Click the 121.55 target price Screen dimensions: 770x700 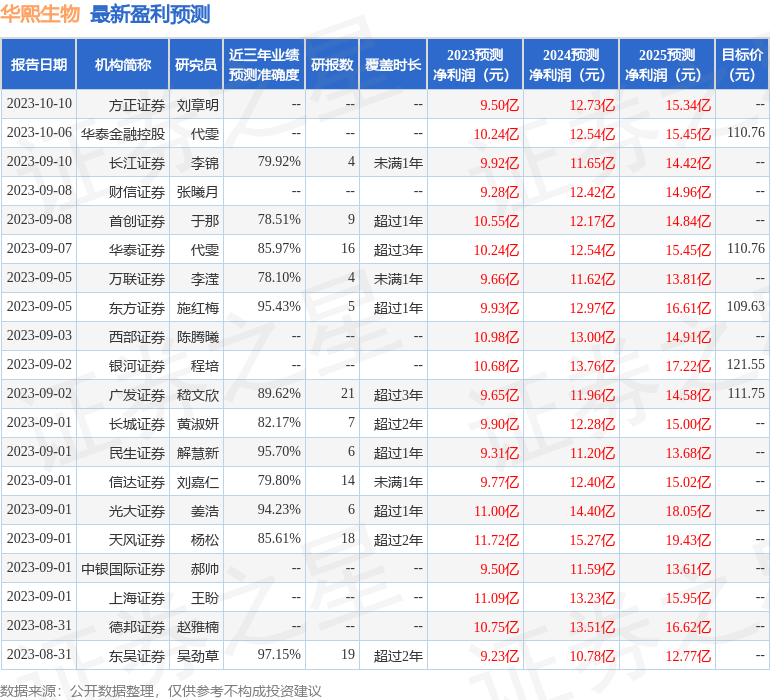tap(745, 364)
